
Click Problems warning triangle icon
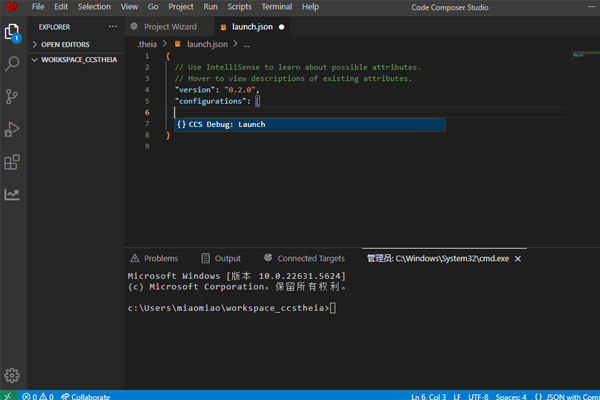tap(135, 258)
